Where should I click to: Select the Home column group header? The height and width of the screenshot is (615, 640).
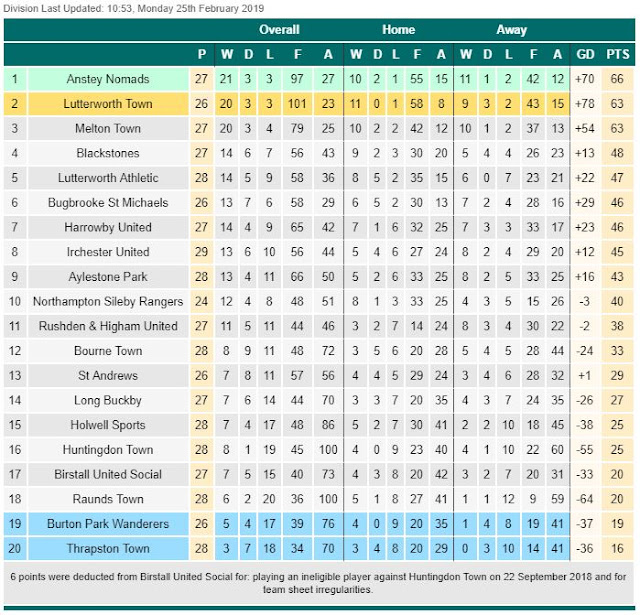point(398,30)
